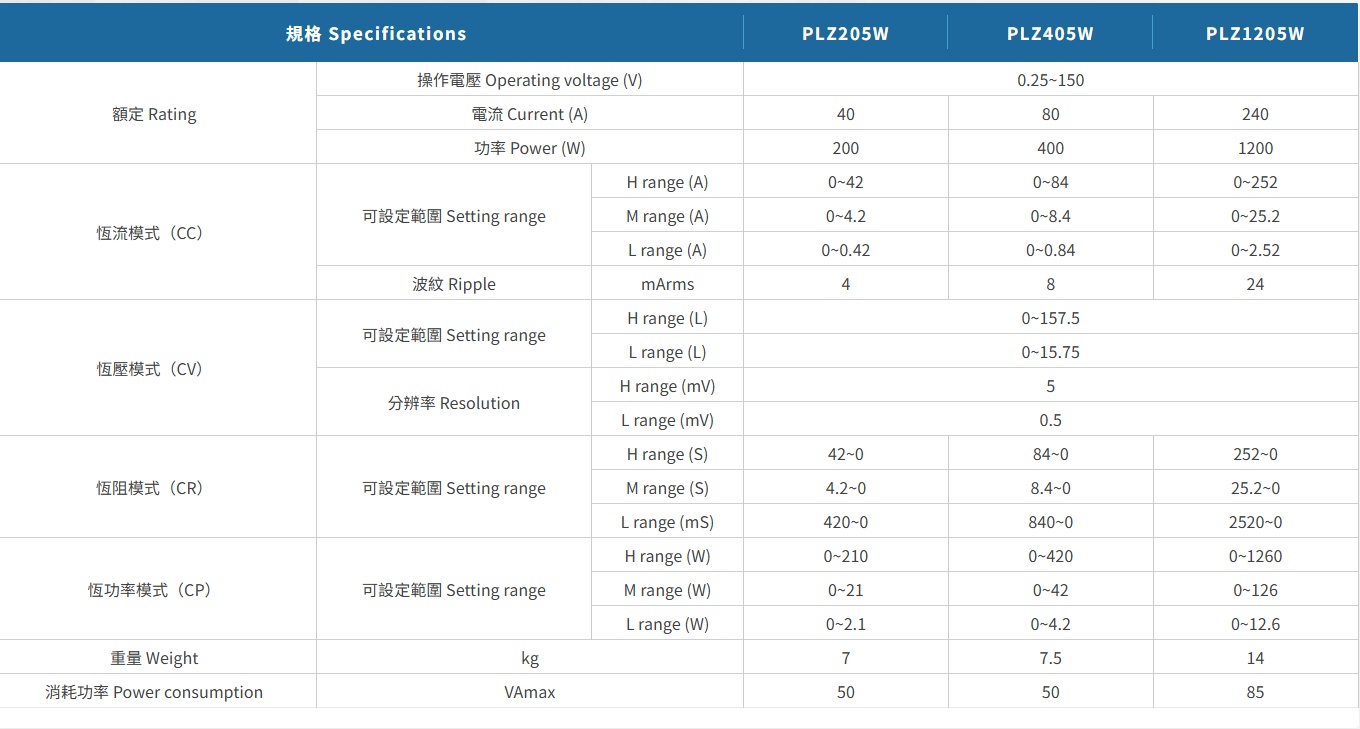Click the Weight row label

(154, 658)
